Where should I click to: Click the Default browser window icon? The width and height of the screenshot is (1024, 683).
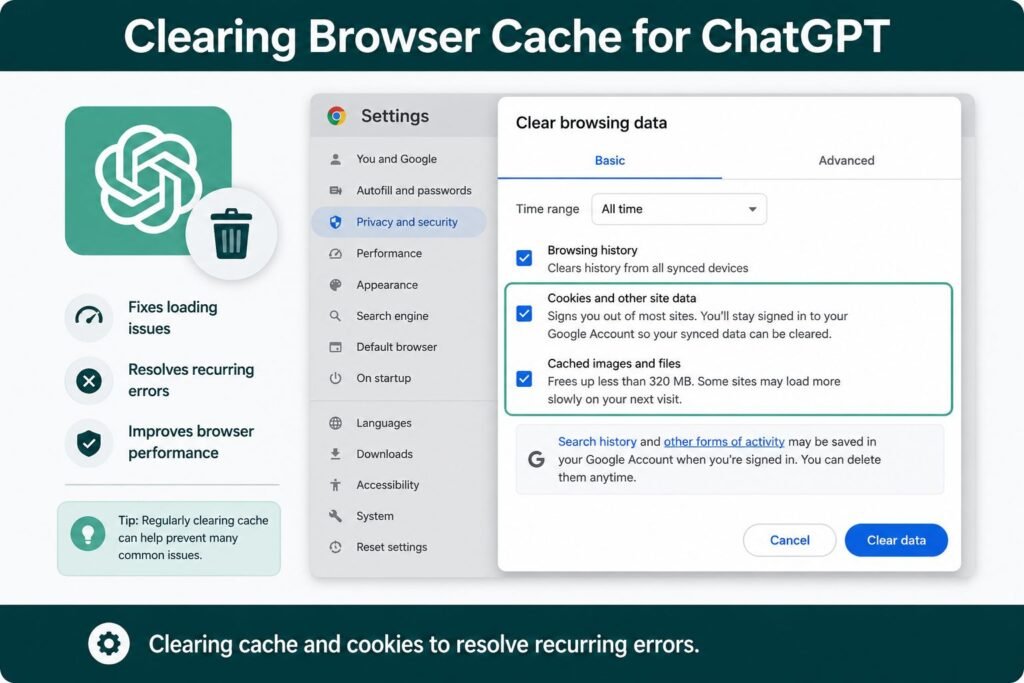336,347
